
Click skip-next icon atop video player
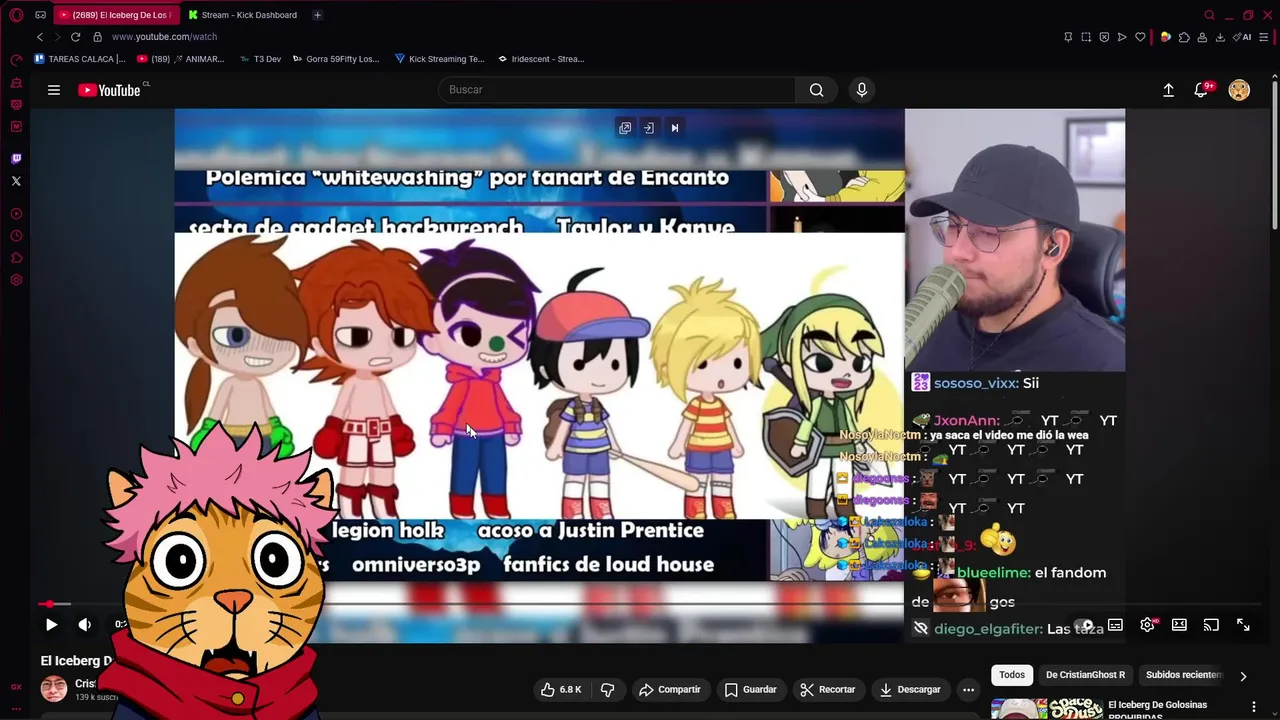[675, 128]
